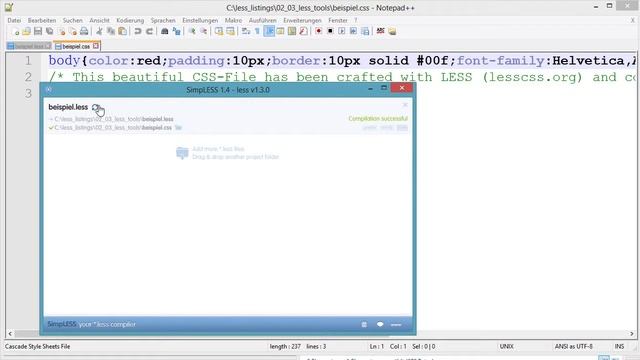Cut selection using the scissors icon
Viewport: 640px width, 360px height.
[99, 31]
